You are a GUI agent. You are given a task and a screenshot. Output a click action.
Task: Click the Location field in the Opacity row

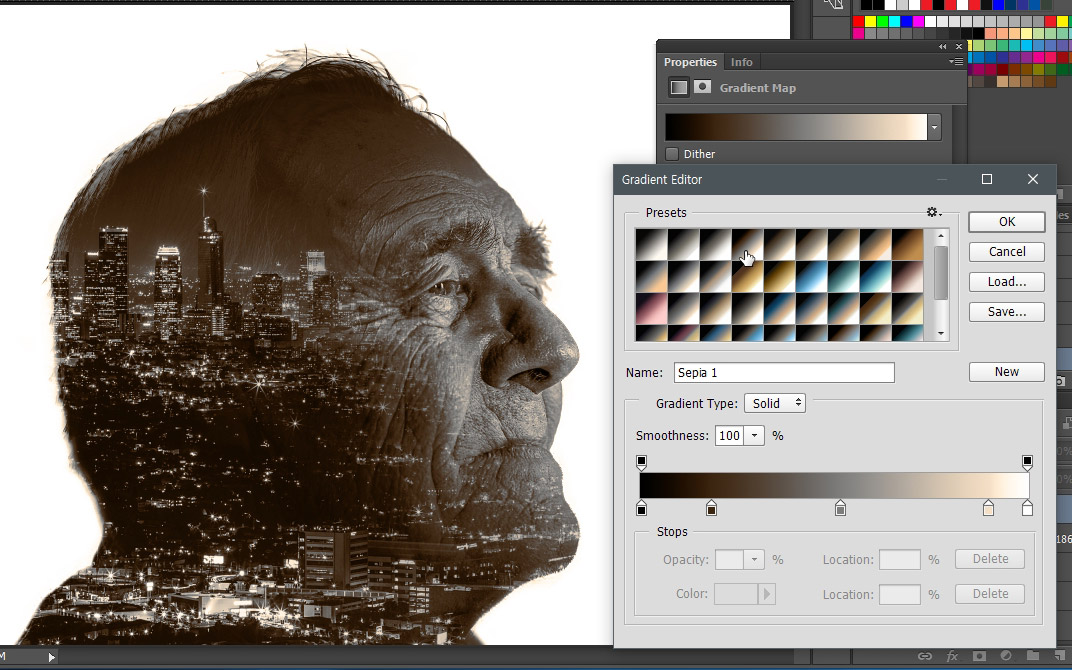click(x=900, y=559)
